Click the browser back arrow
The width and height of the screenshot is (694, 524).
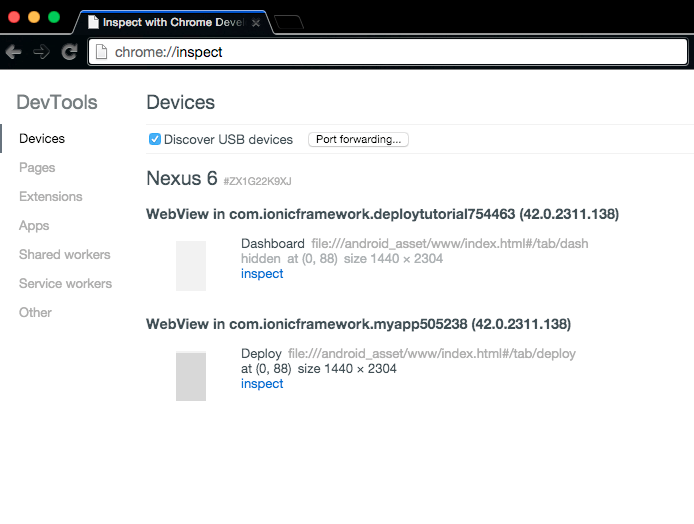(14, 52)
